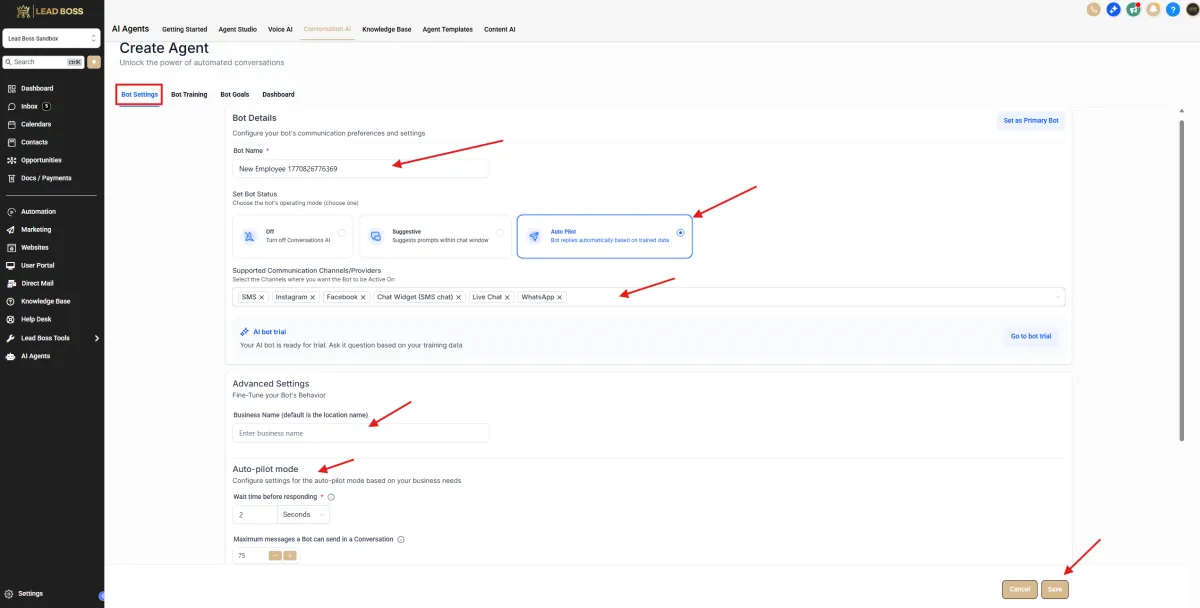The image size is (1200, 608).
Task: Select the Off bot status radio
Action: [x=342, y=232]
